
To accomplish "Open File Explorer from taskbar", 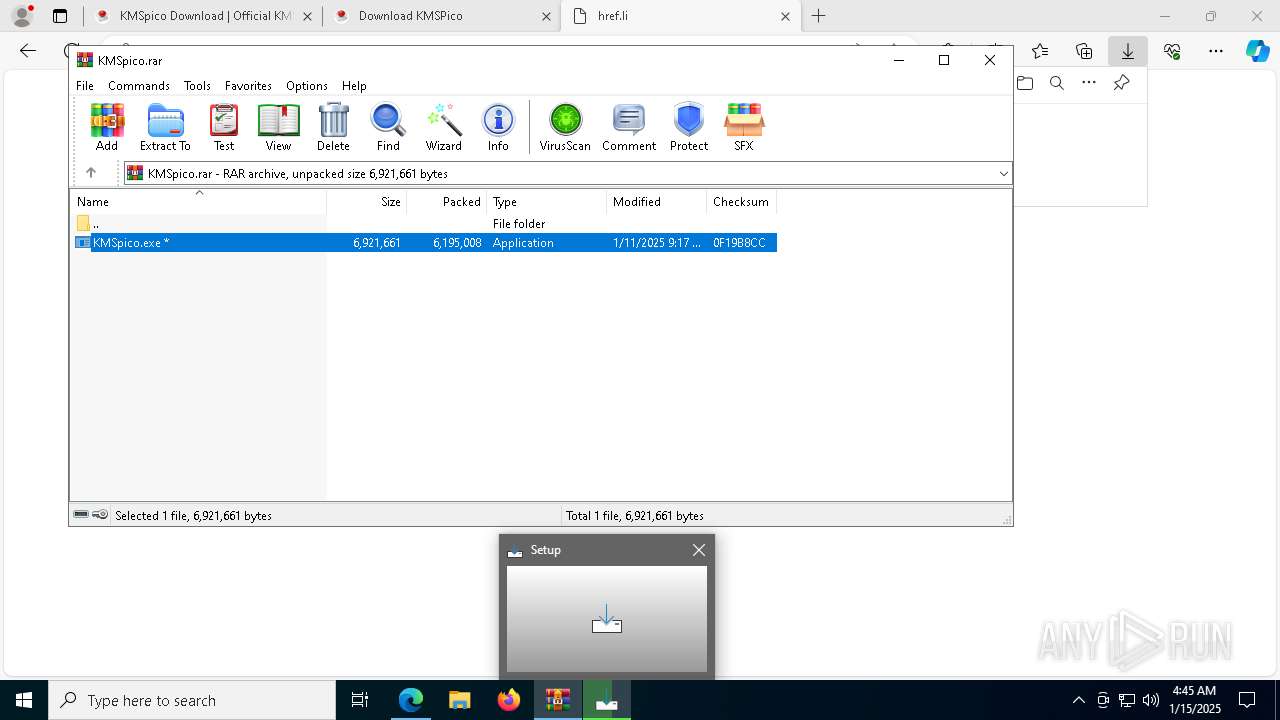I will coord(459,700).
